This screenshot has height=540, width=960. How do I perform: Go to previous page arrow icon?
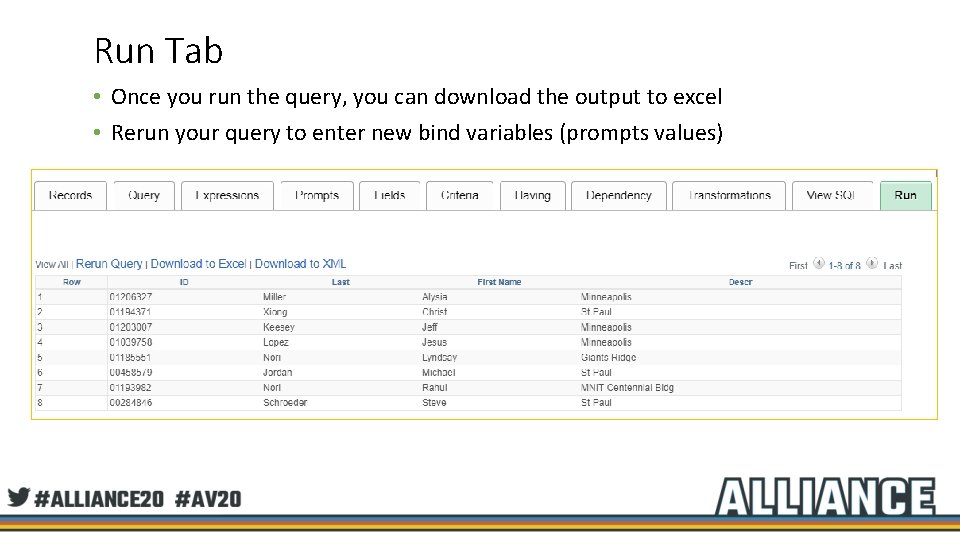pos(819,263)
